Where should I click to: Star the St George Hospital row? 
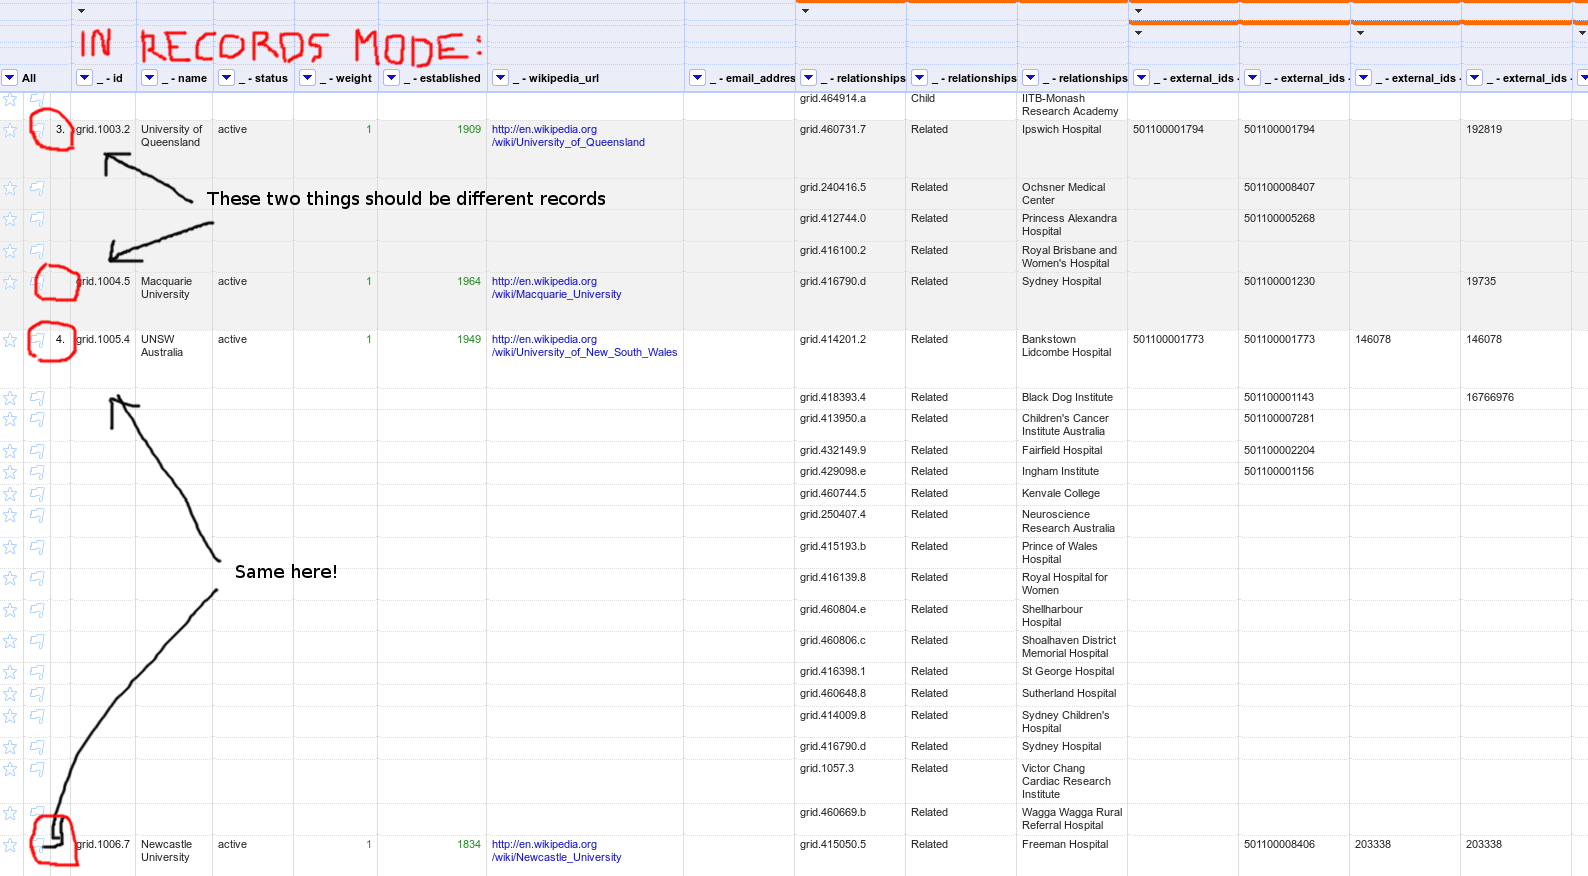[x=10, y=672]
